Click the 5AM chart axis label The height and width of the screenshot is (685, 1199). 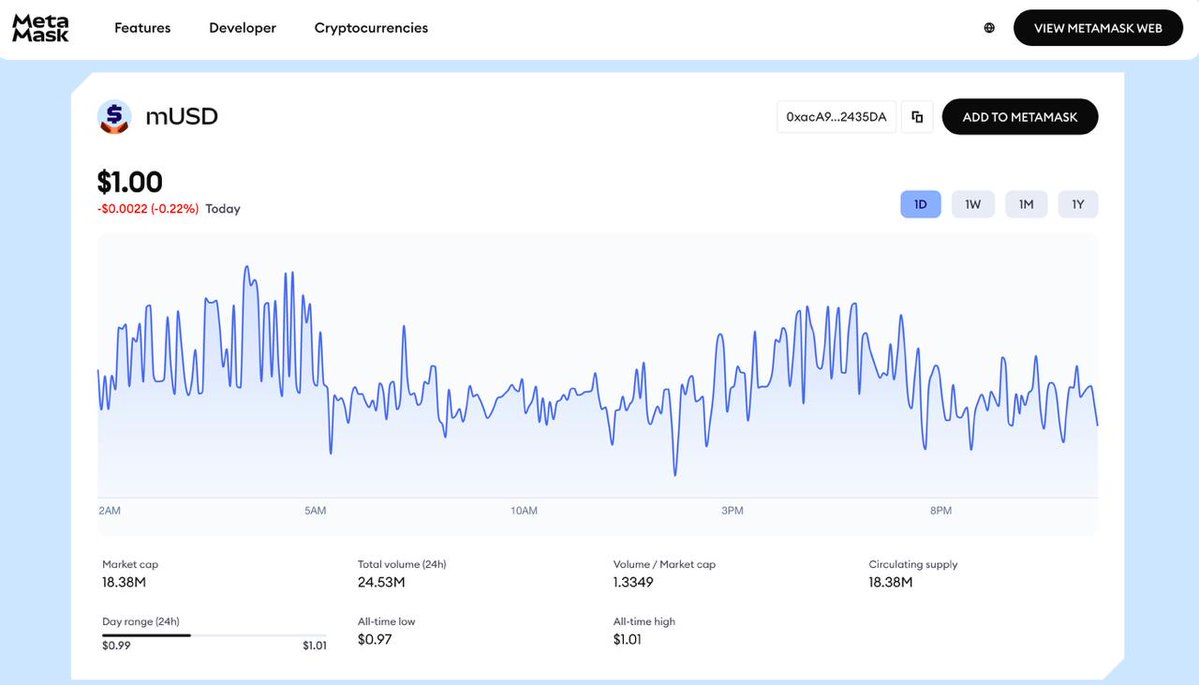(315, 511)
